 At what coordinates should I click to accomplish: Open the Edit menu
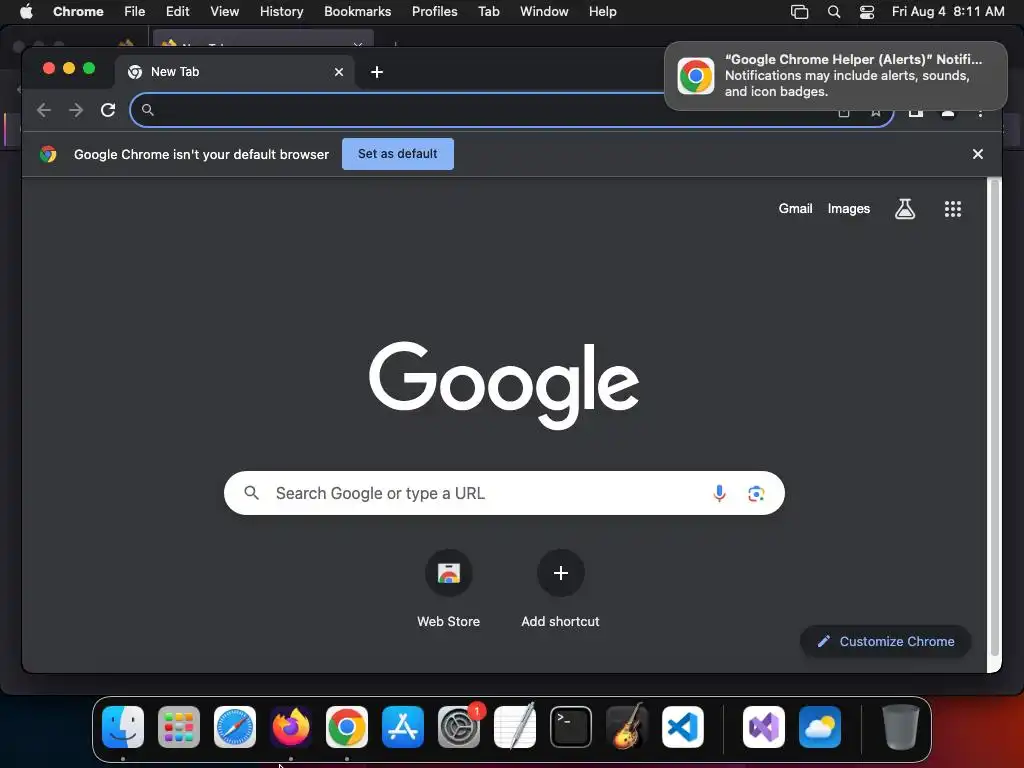[177, 12]
